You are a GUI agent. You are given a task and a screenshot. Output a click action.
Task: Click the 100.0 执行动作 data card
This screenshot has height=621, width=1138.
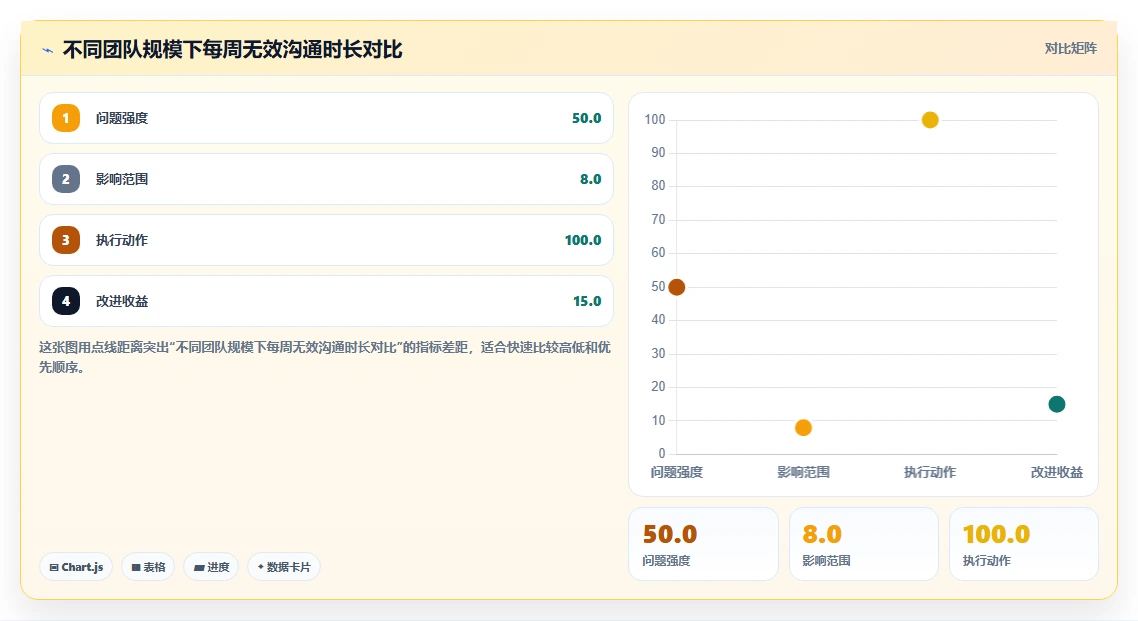pyautogui.click(x=1024, y=544)
